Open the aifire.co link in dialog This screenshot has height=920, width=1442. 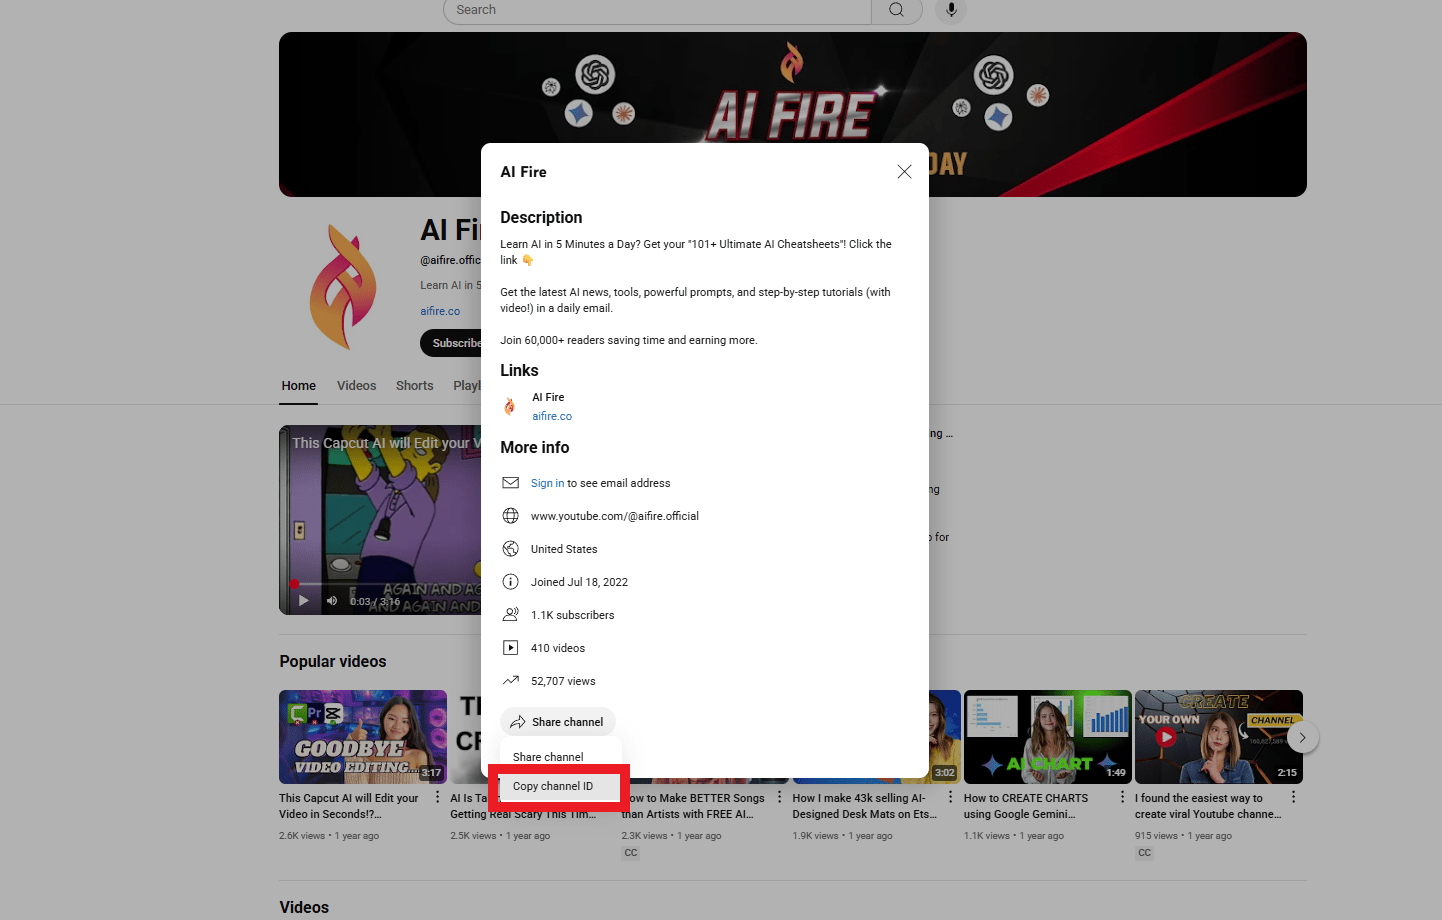point(552,416)
